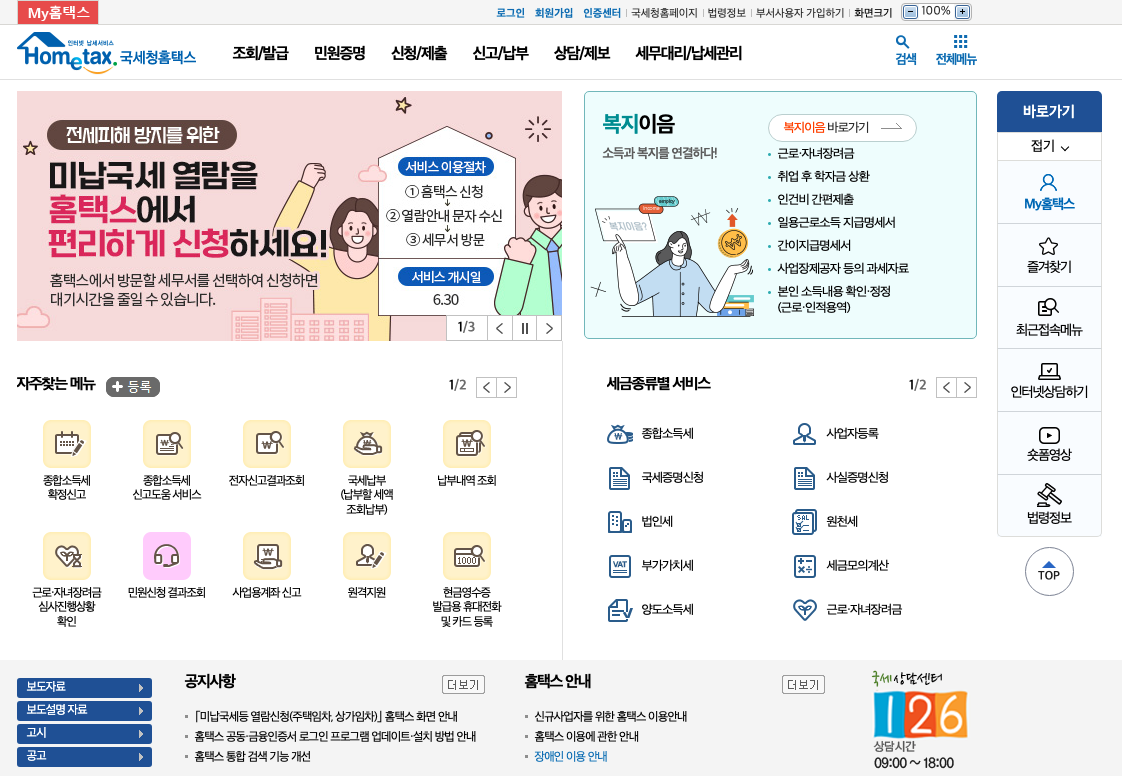Open the 상담/제보 menu
1122x776 pixels.
(582, 53)
